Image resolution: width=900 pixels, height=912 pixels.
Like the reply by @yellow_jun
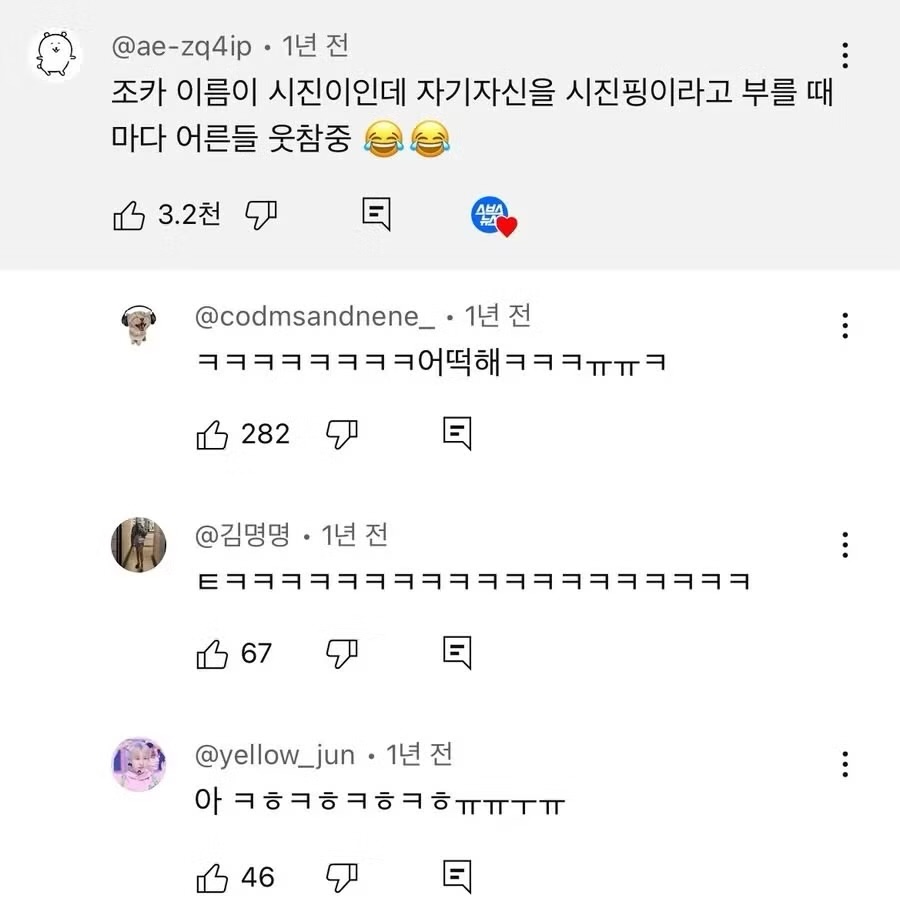[213, 878]
